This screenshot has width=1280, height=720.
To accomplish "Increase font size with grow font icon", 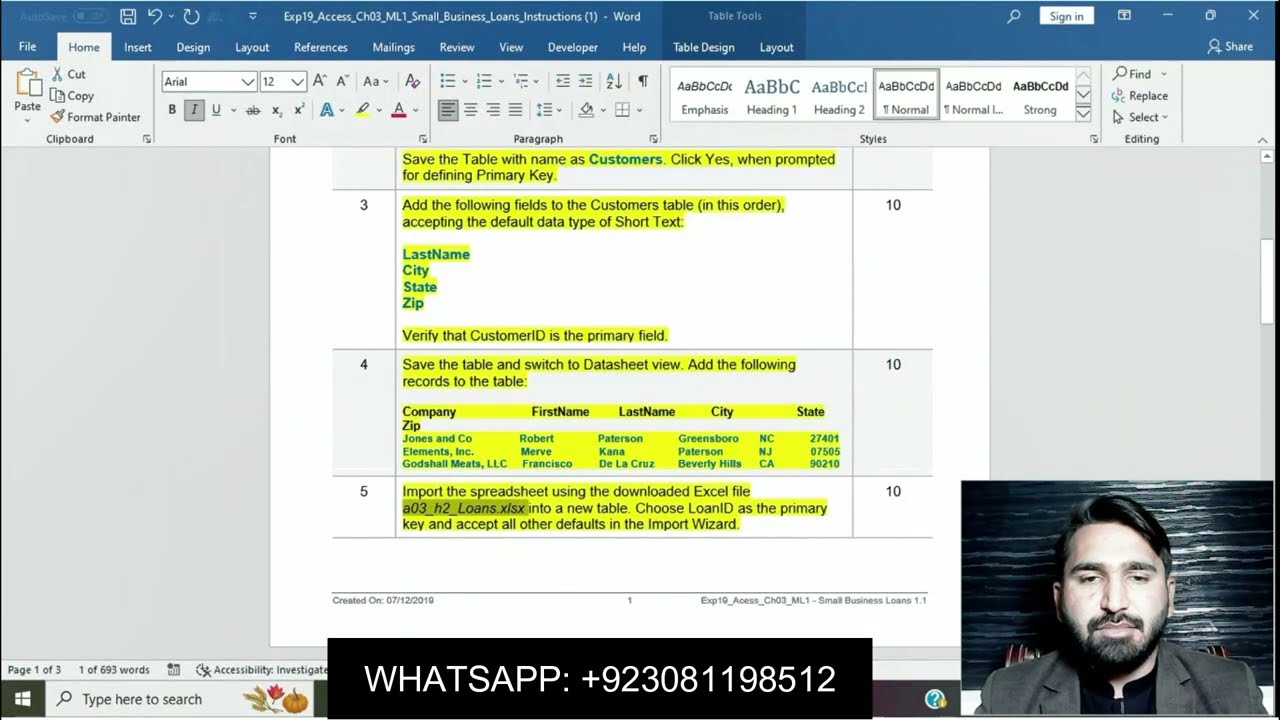I will coord(320,81).
